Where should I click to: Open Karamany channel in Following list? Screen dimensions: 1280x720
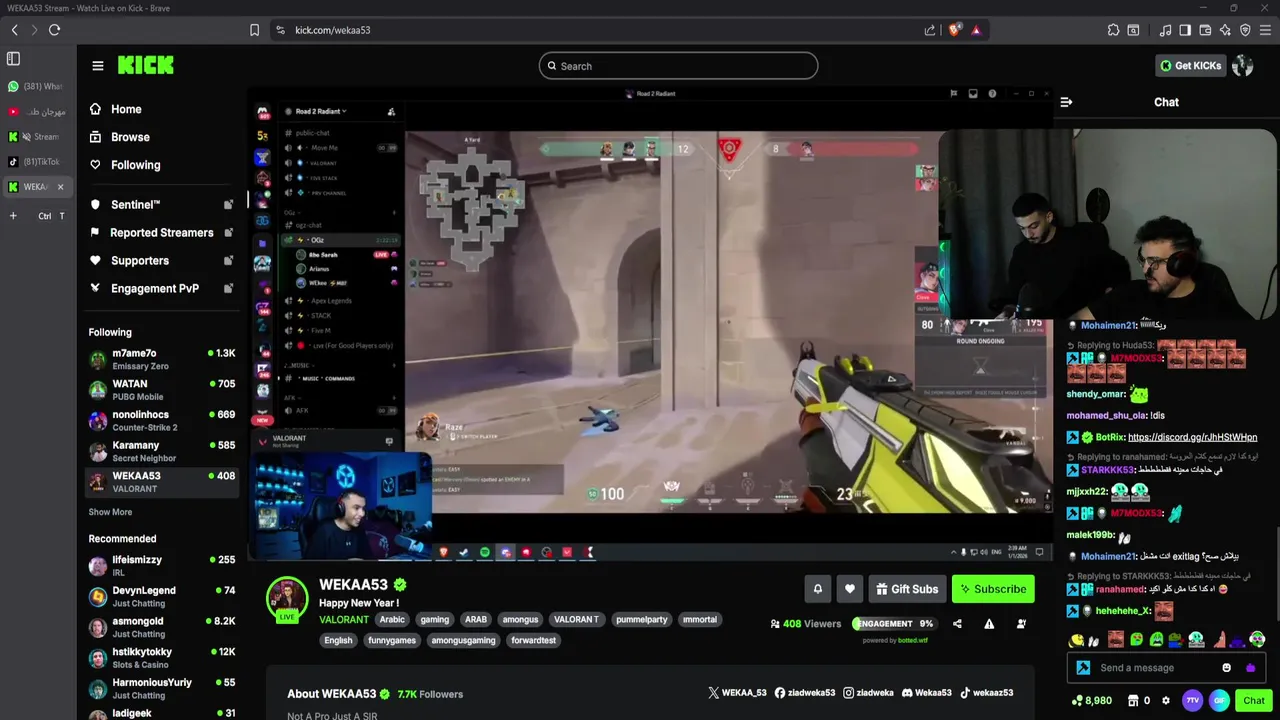(161, 451)
